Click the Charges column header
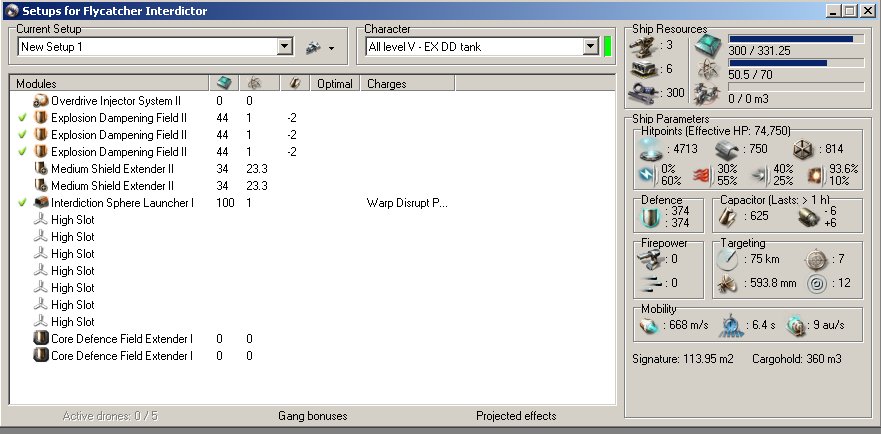This screenshot has width=881, height=434. tap(407, 84)
